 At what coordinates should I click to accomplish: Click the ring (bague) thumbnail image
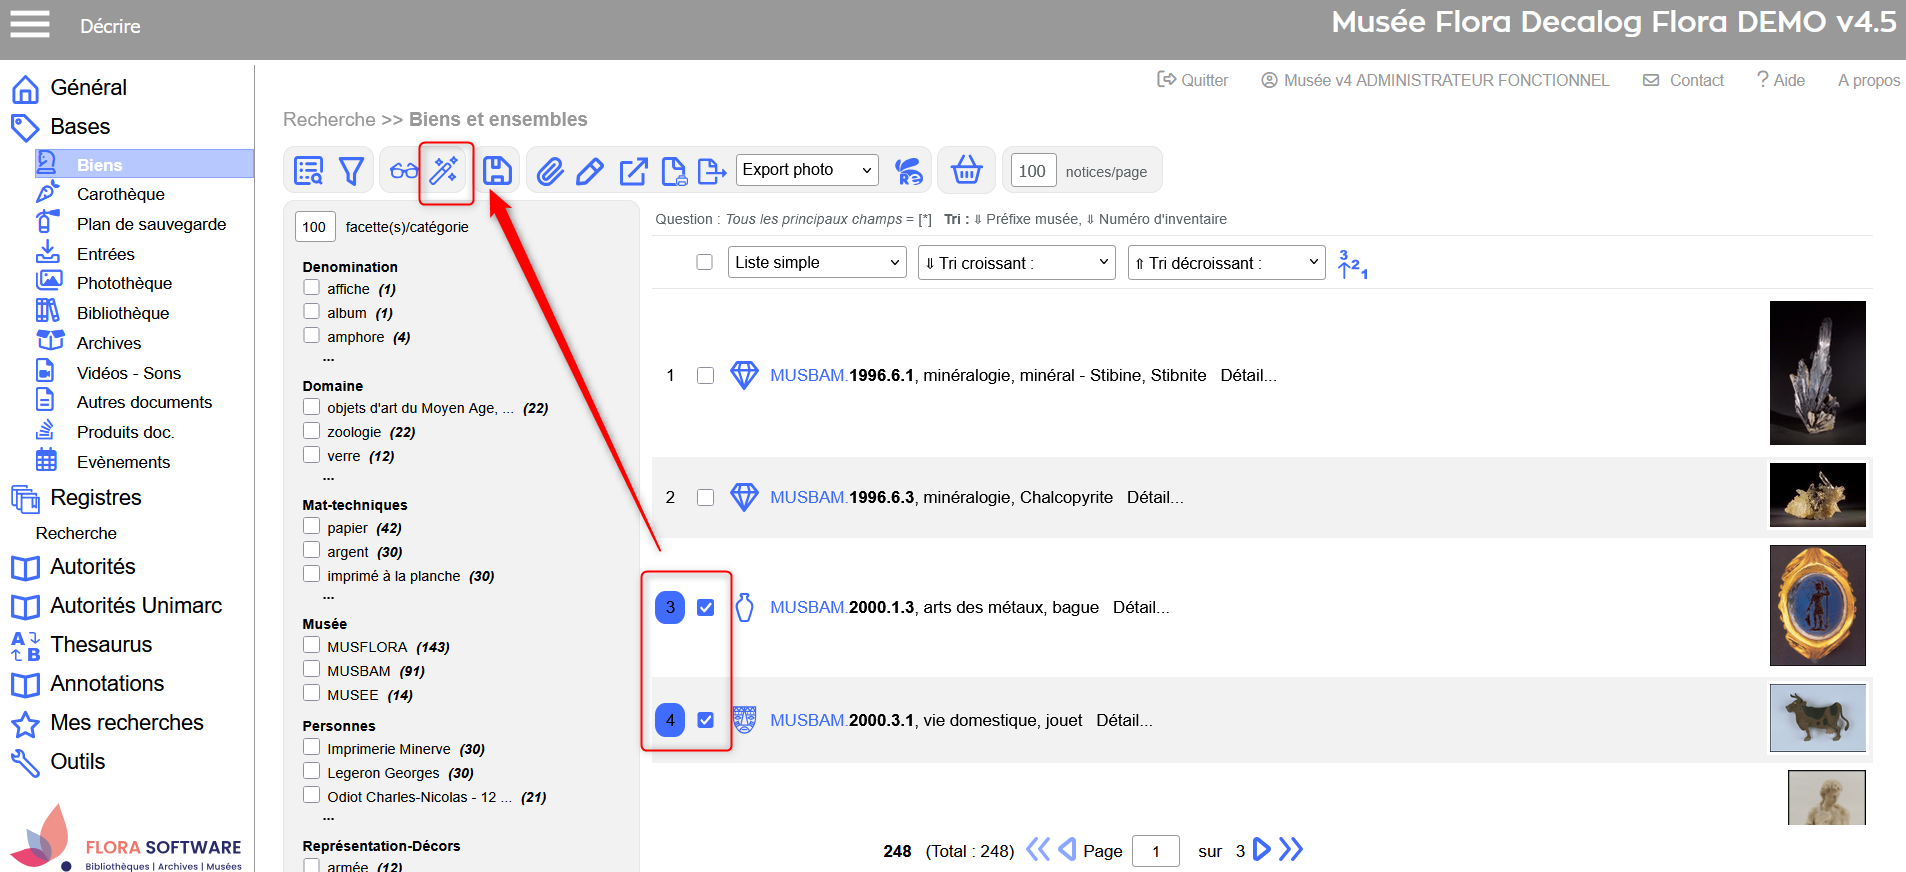(1817, 606)
